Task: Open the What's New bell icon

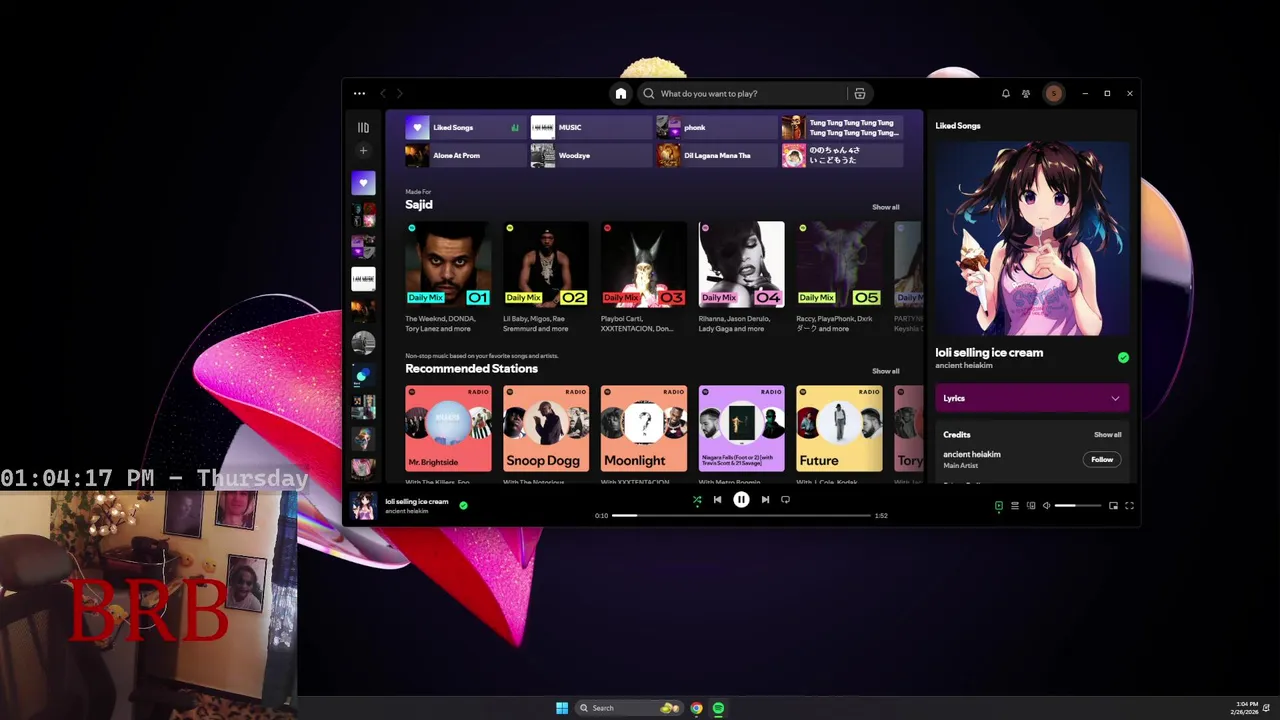Action: 1005,93
